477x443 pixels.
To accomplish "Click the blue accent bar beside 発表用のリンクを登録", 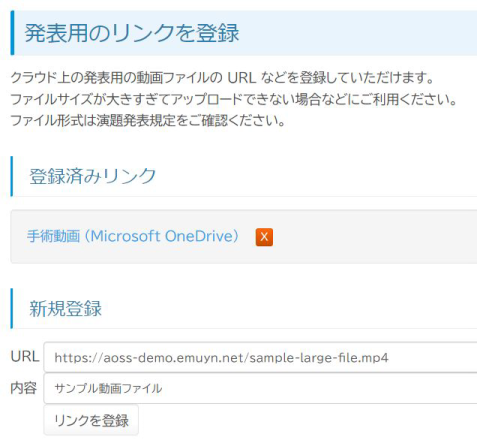I will click(12, 33).
